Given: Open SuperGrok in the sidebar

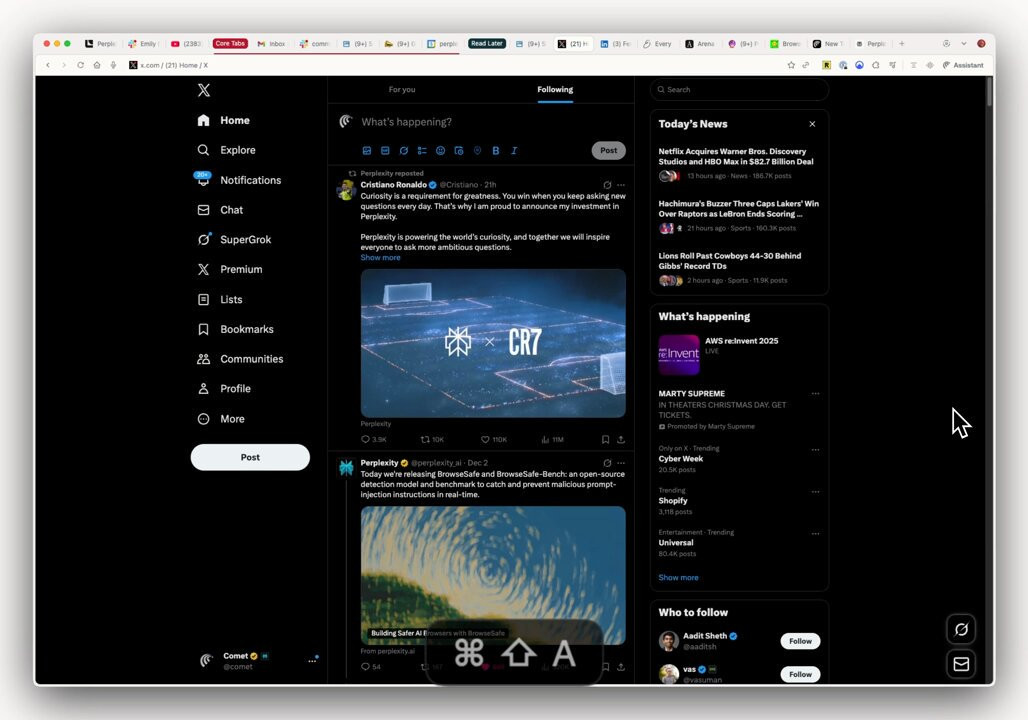Looking at the screenshot, I should click(x=234, y=239).
